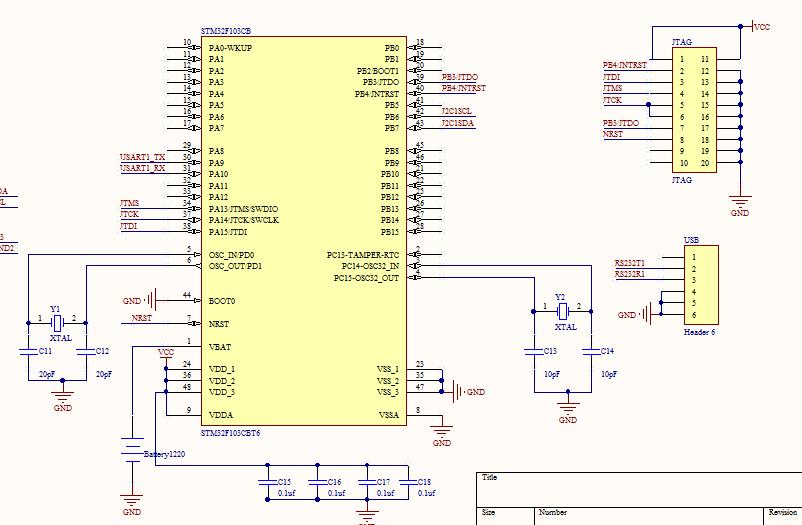Click the OSC_OUT/PD1 pin name
The image size is (802, 525).
coord(235,266)
